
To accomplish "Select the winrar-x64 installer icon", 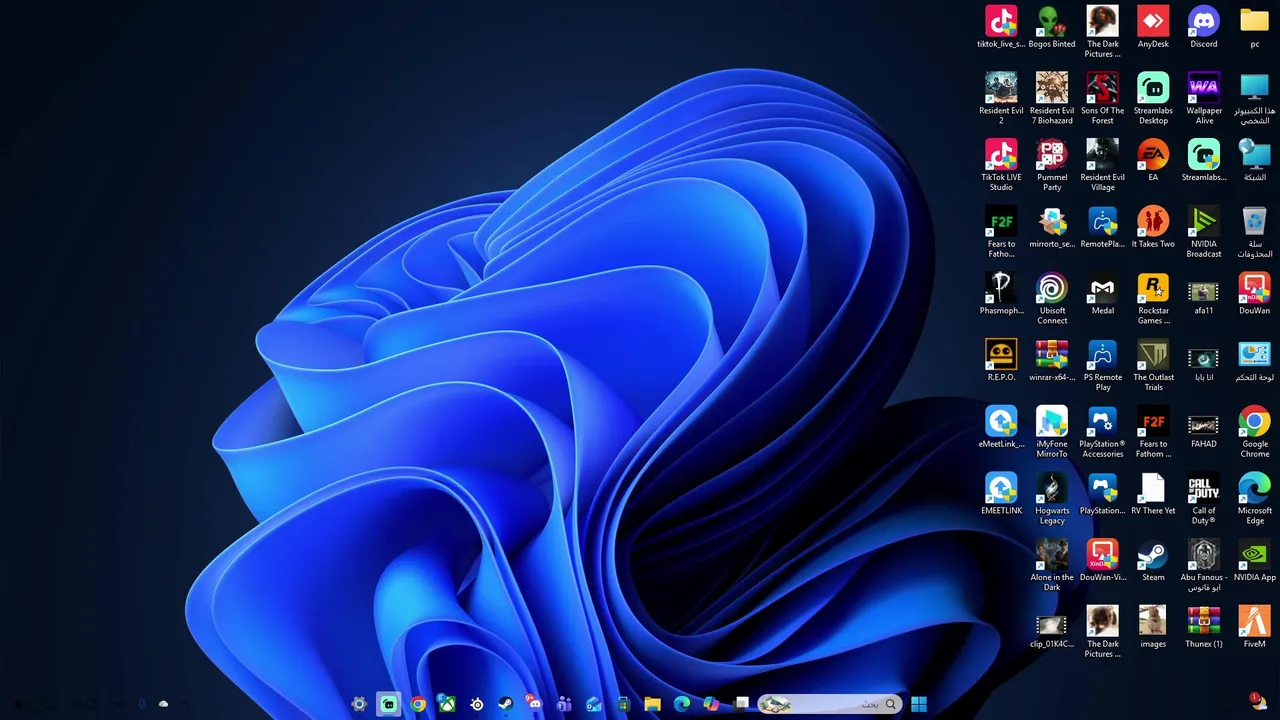I will click(1052, 361).
